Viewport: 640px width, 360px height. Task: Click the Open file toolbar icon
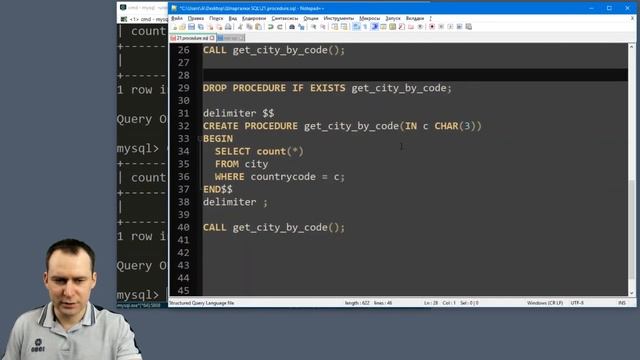[182, 27]
